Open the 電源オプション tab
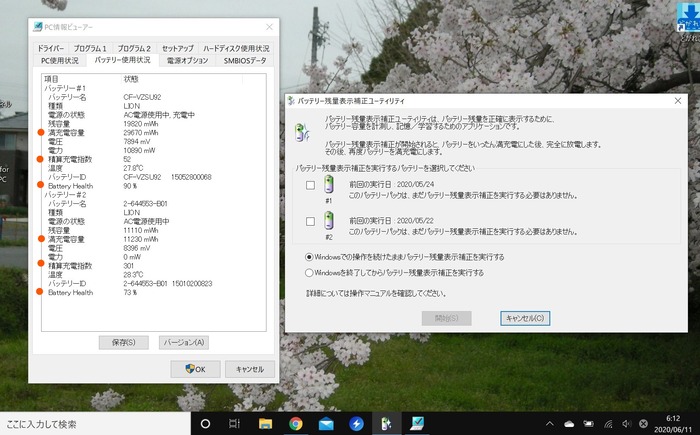This screenshot has height=435, width=700. coord(188,60)
